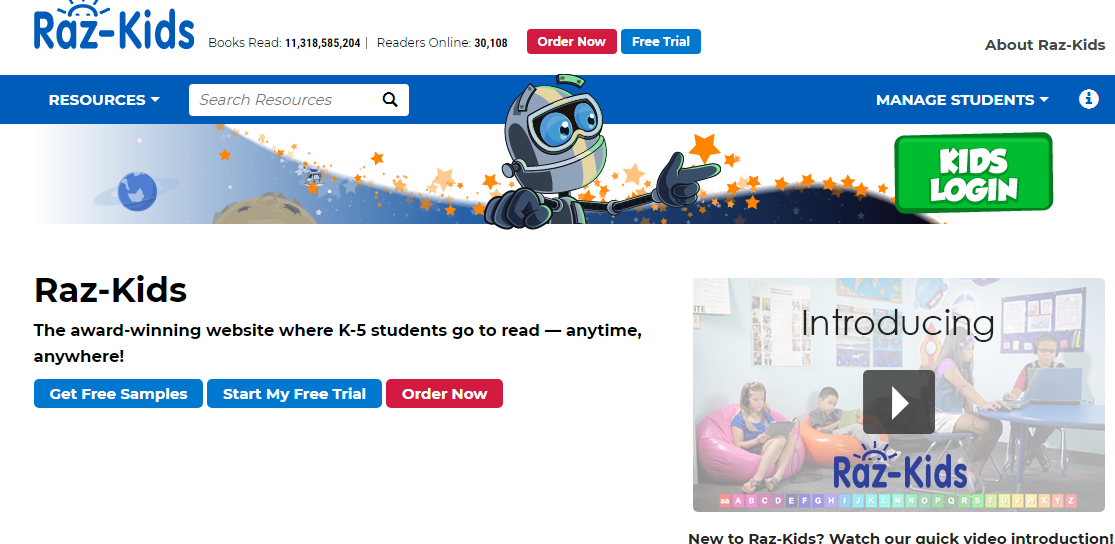
Task: Select the Free Trial button in the header
Action: pos(661,42)
